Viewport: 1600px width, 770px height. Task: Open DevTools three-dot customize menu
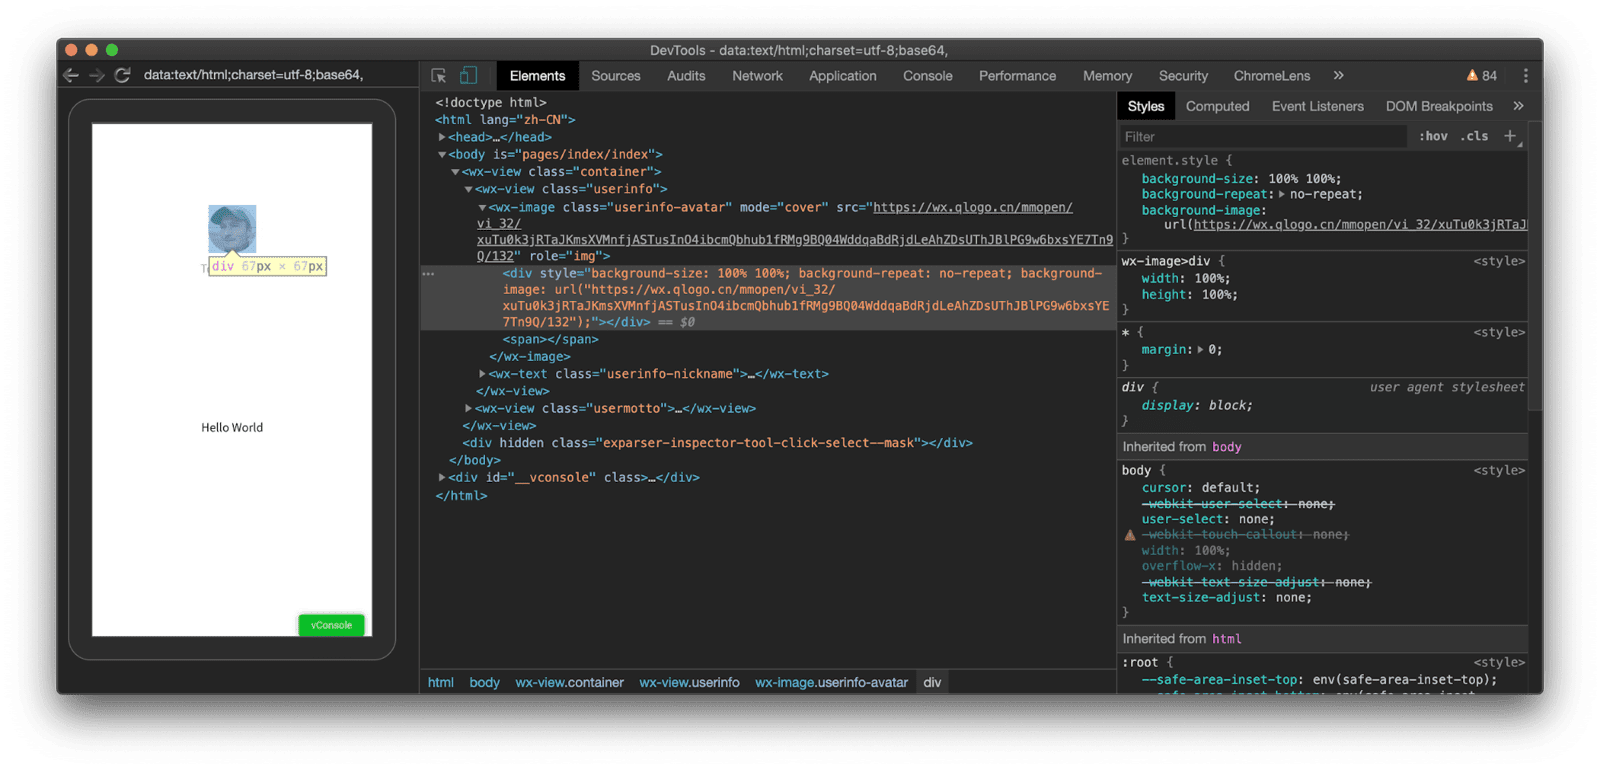(1525, 76)
